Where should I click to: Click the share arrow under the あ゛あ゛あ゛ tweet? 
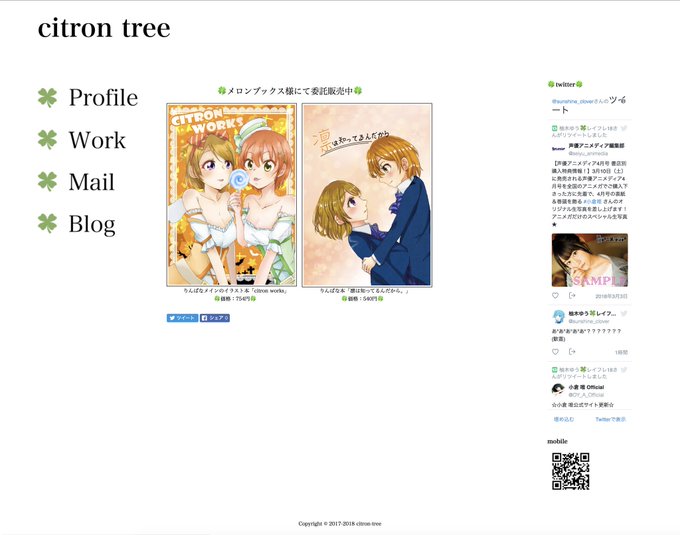tap(572, 352)
